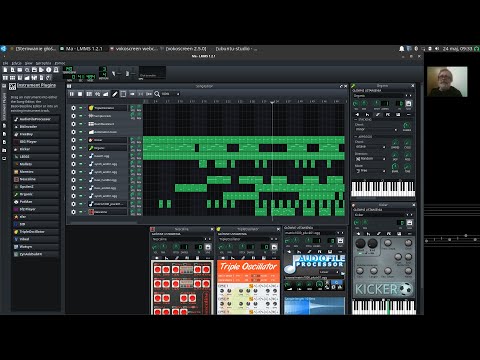Add an automation track in Song Editor
480x360 pixels.
[106, 94]
